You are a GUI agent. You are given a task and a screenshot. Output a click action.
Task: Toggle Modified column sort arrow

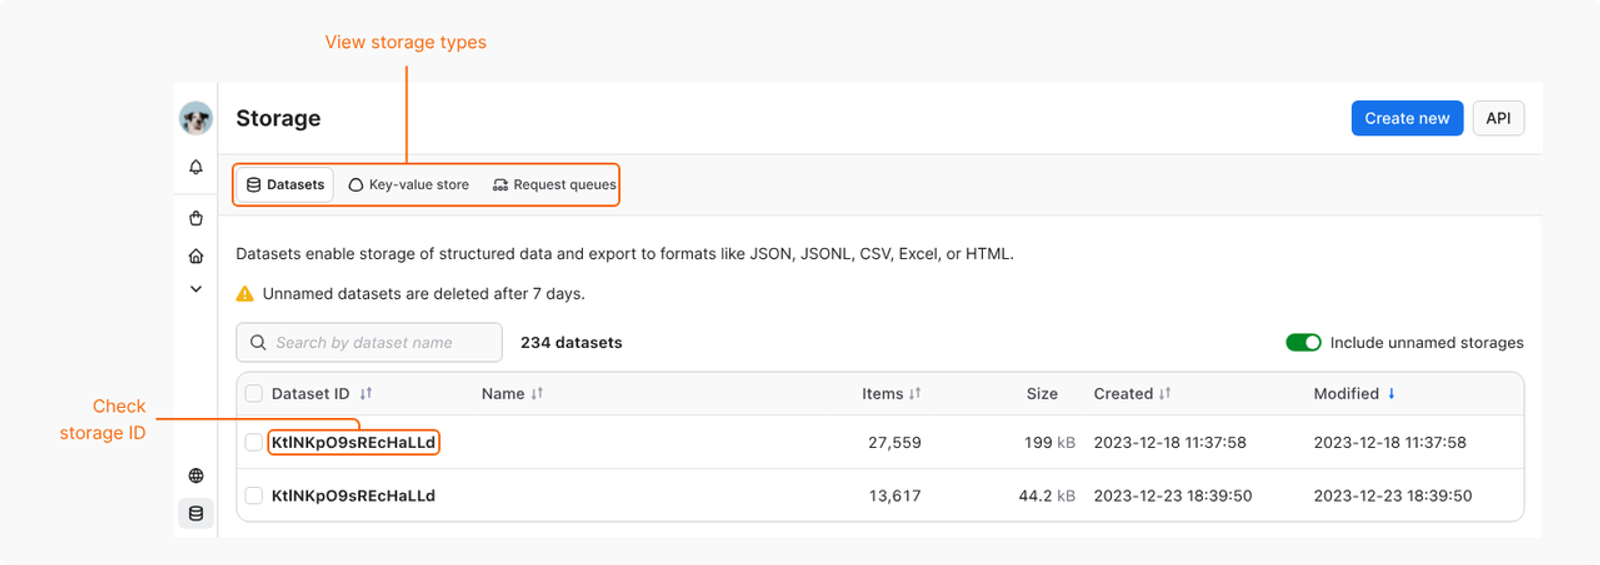tap(1391, 394)
